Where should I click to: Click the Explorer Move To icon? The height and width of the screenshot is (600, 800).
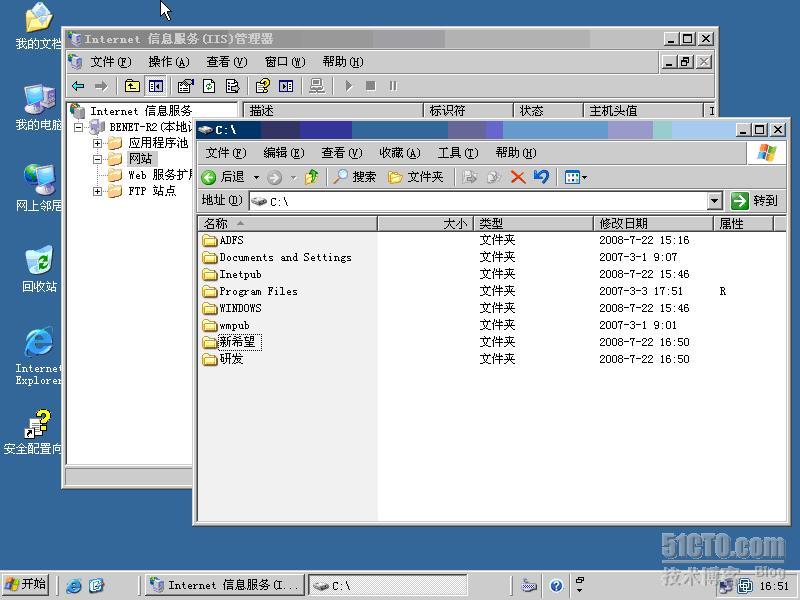pos(469,177)
